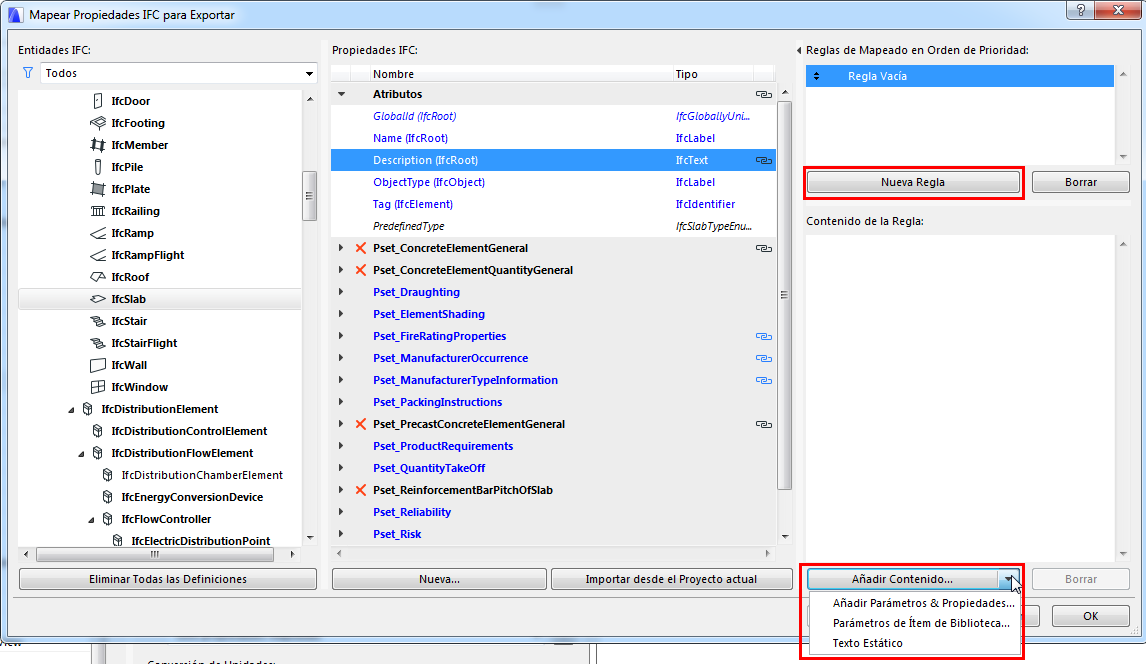Collapse the IfcDistributionElement tree node
The height and width of the screenshot is (664, 1146).
tap(72, 410)
